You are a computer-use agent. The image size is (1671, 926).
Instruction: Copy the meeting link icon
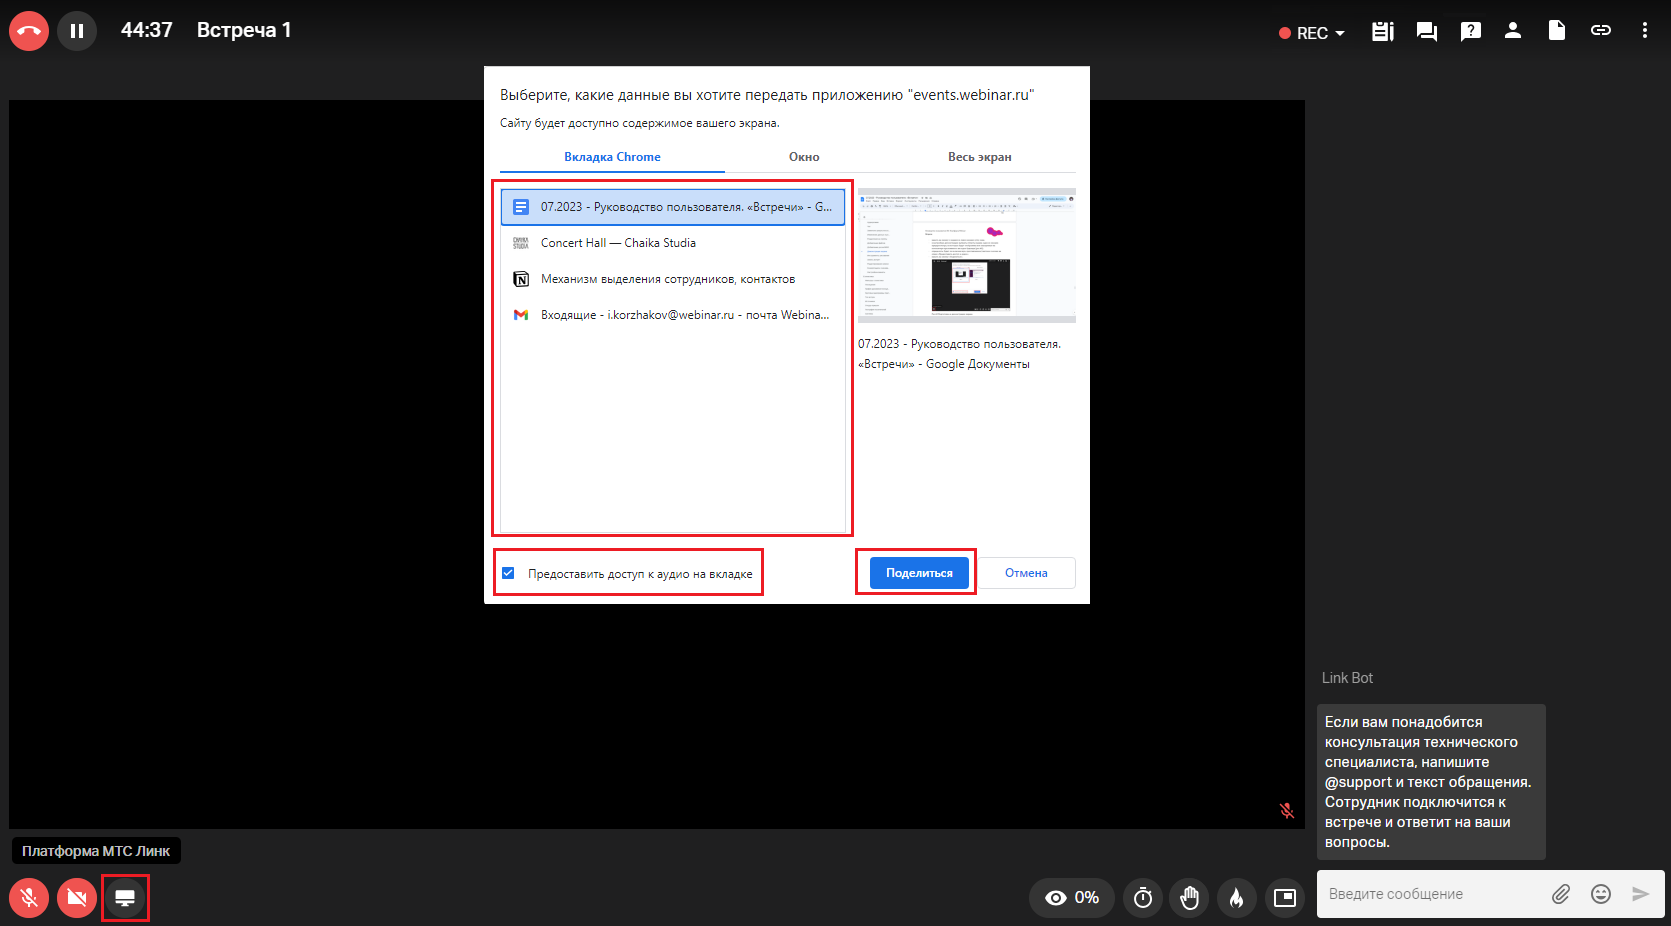coord(1601,31)
